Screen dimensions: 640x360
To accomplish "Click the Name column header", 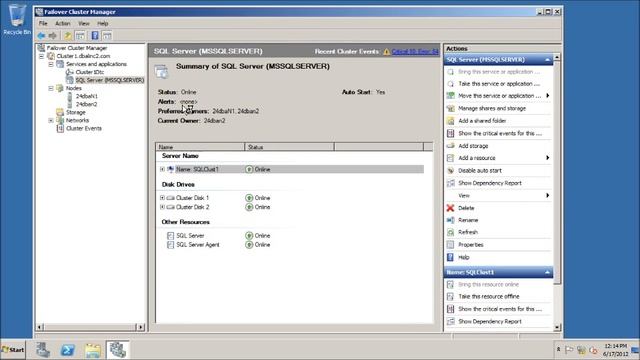I will click(200, 147).
